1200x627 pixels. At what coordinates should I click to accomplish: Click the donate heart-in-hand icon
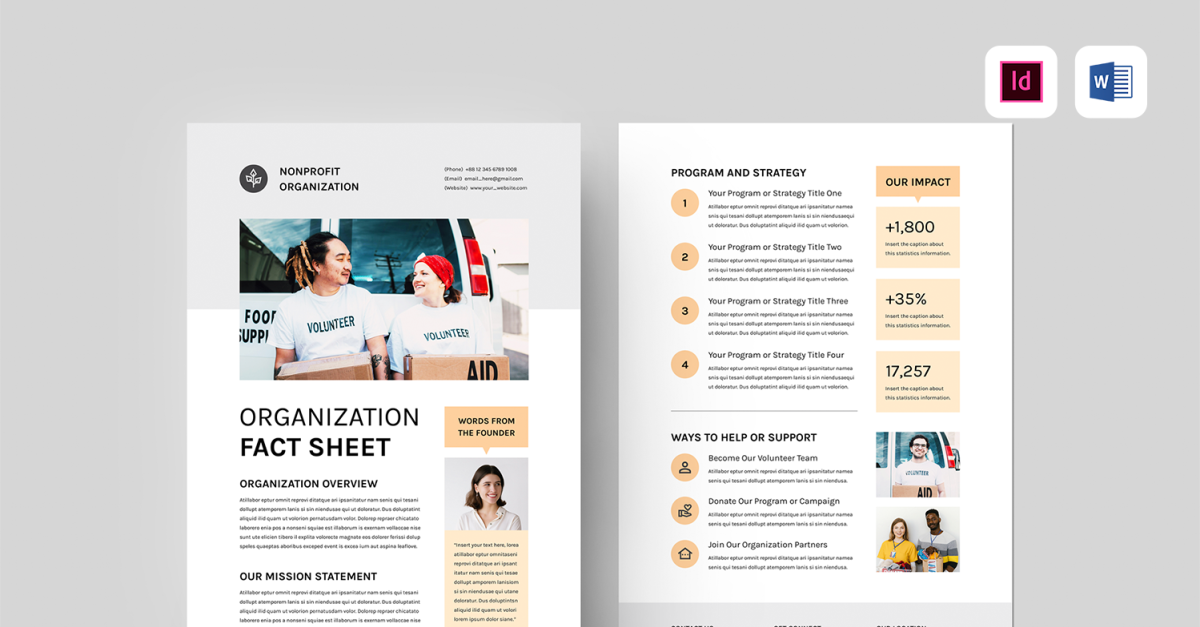pyautogui.click(x=684, y=510)
